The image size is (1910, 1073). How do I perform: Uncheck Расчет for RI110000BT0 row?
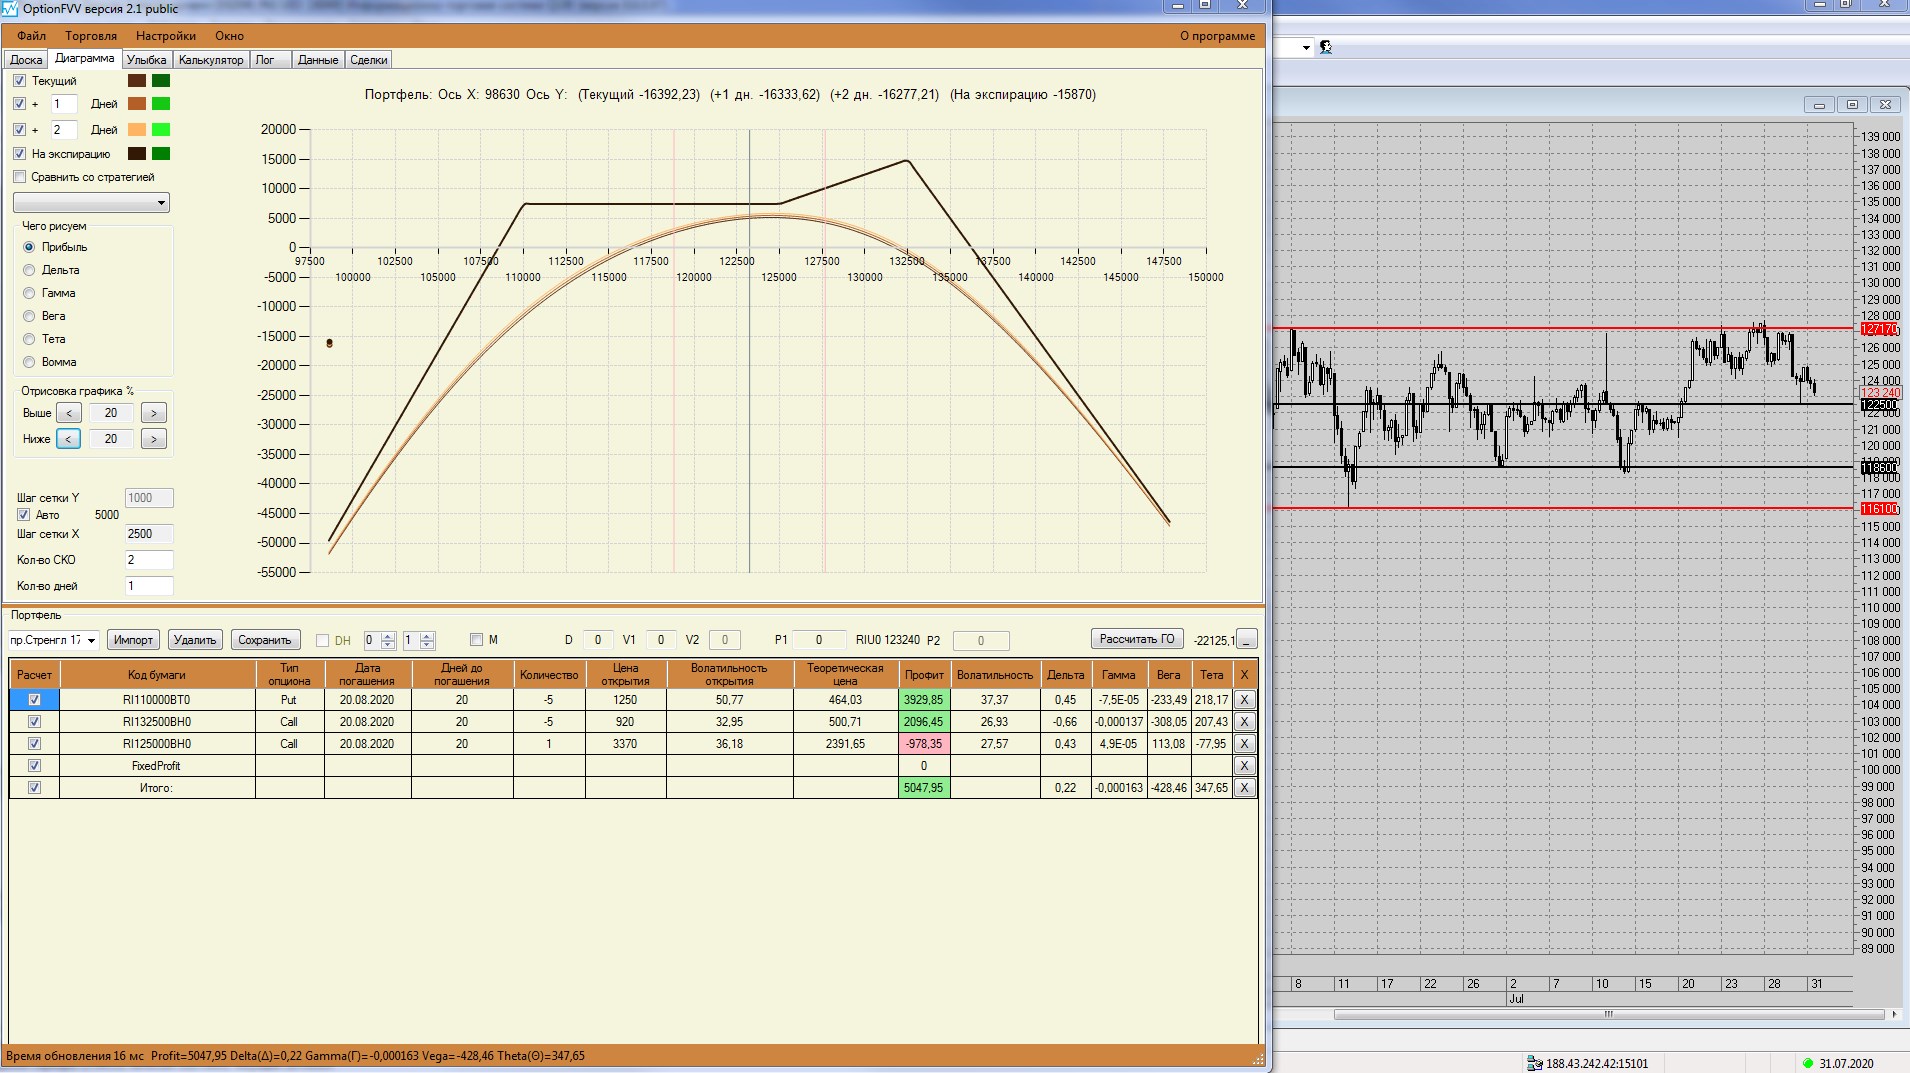(35, 700)
